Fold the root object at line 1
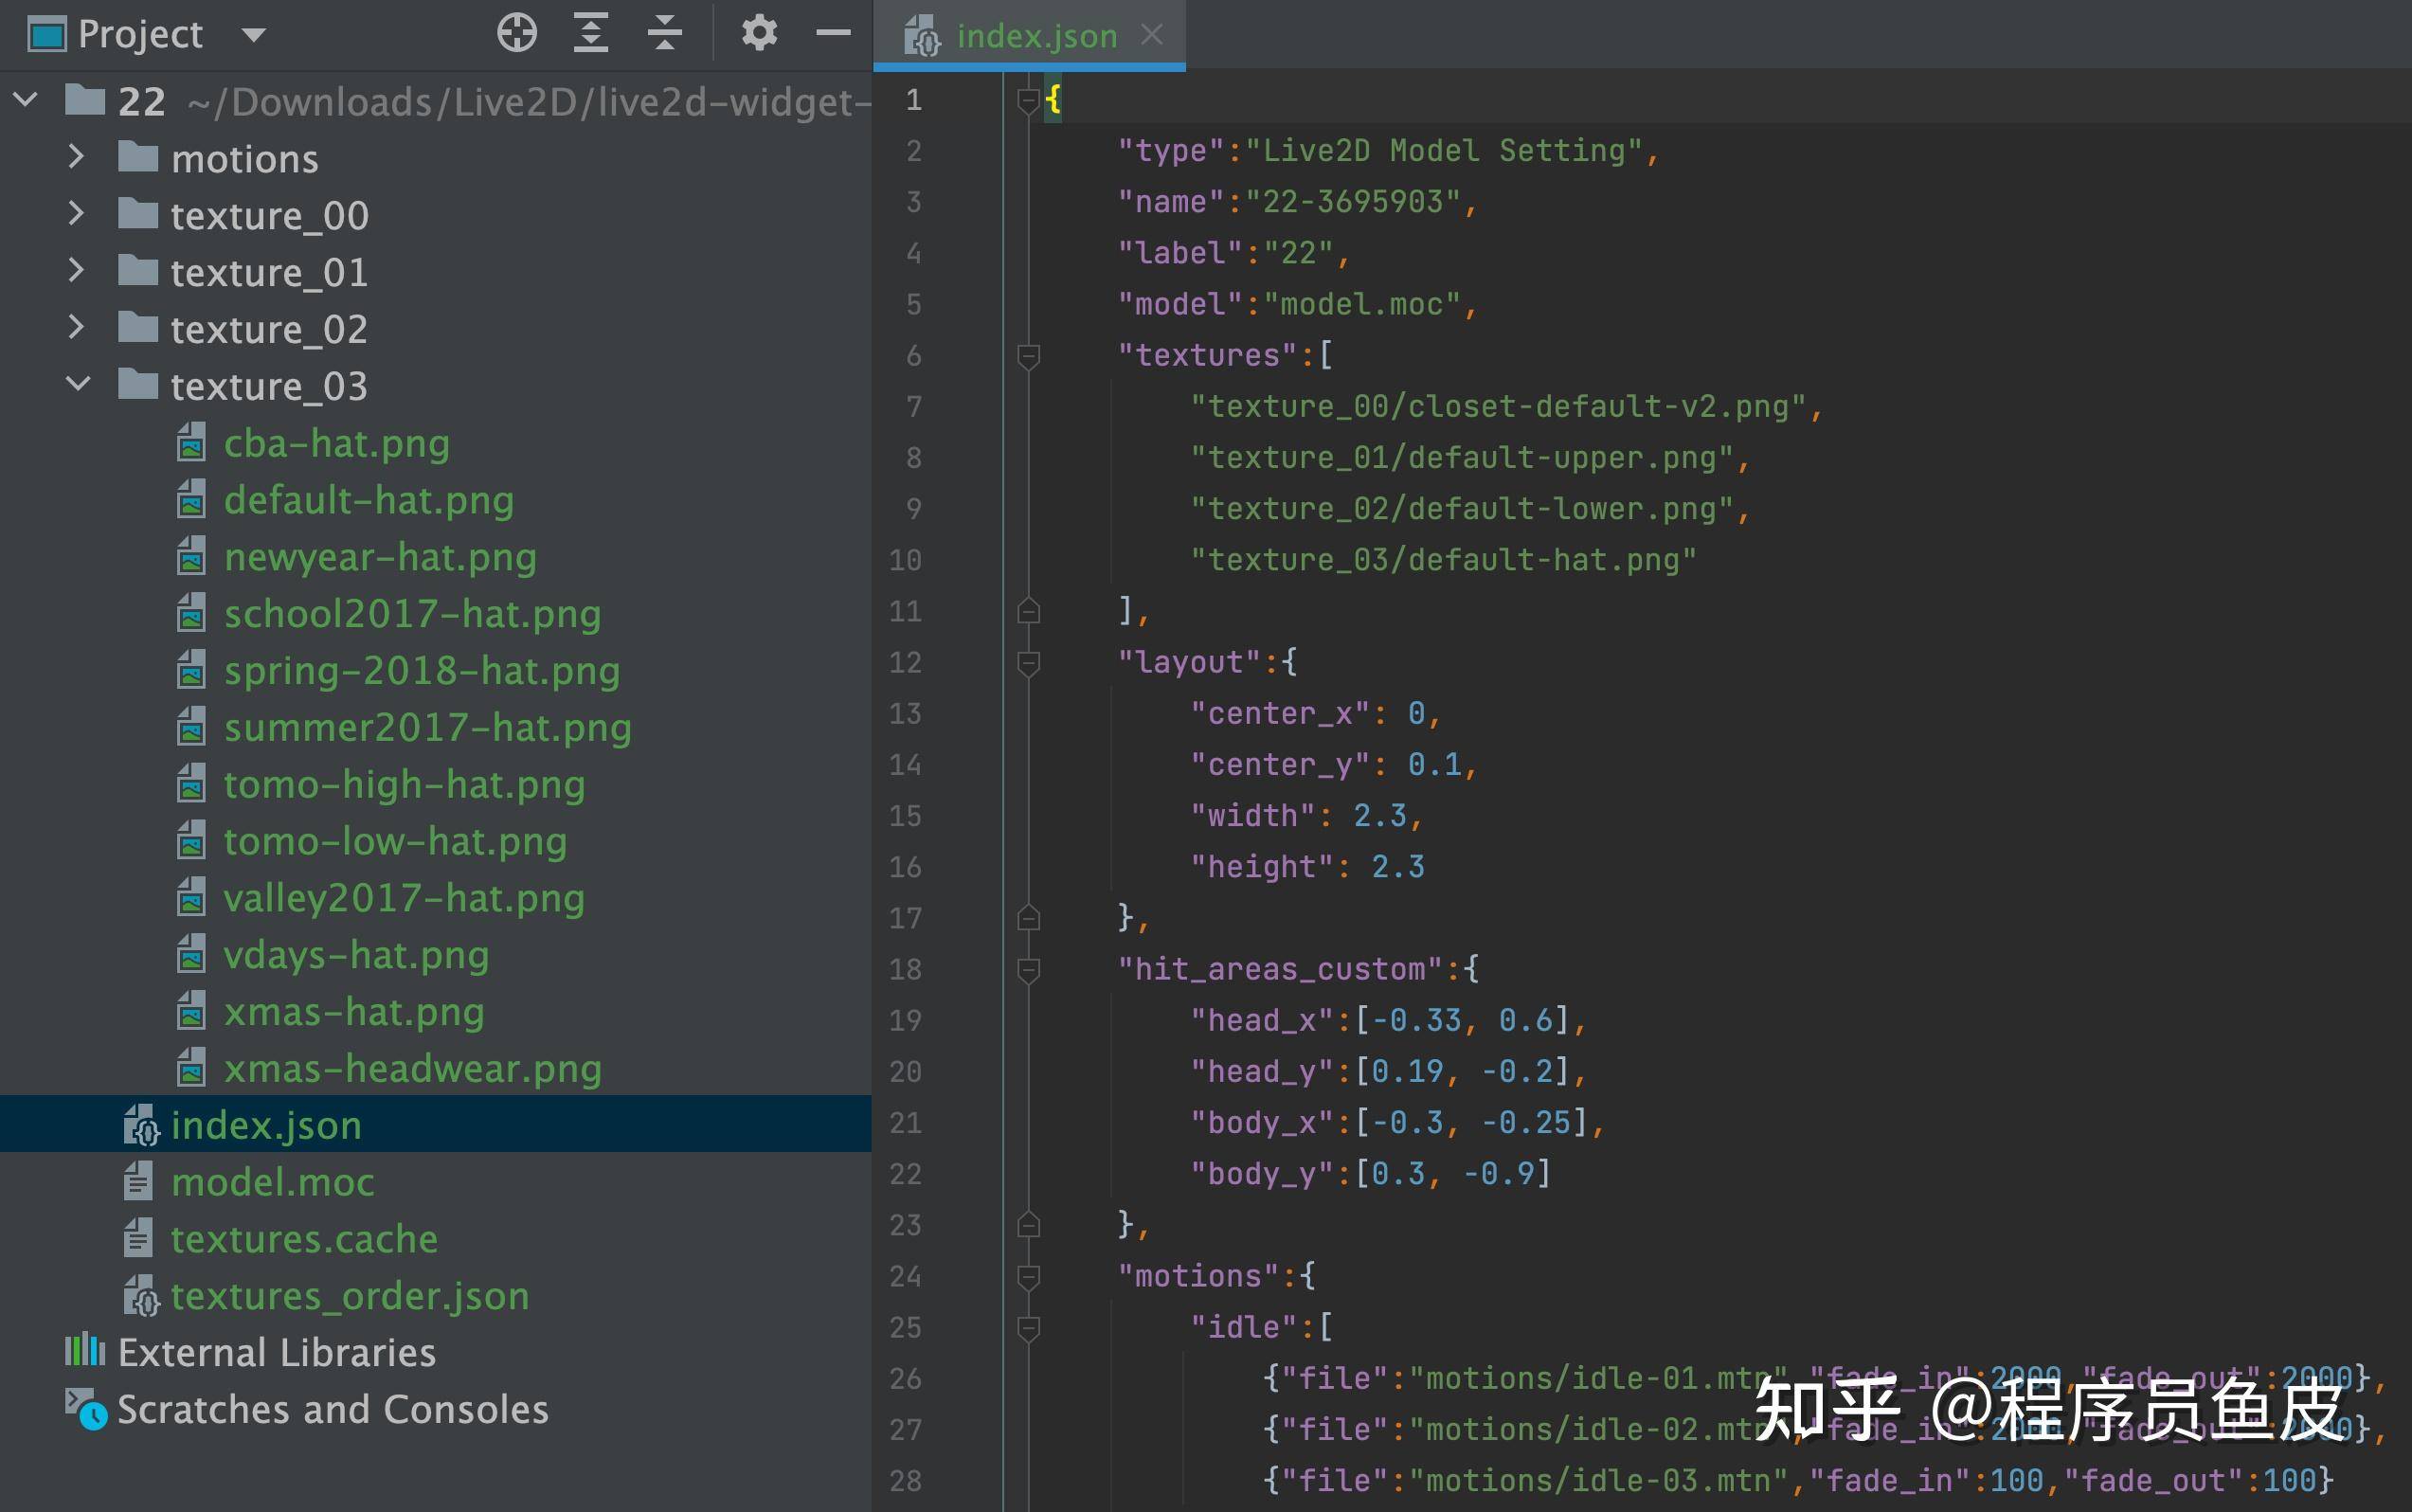 point(1028,100)
